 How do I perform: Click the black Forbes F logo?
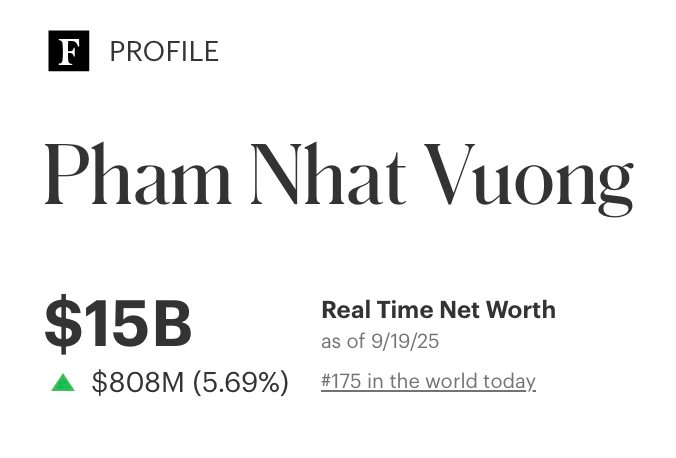click(68, 51)
